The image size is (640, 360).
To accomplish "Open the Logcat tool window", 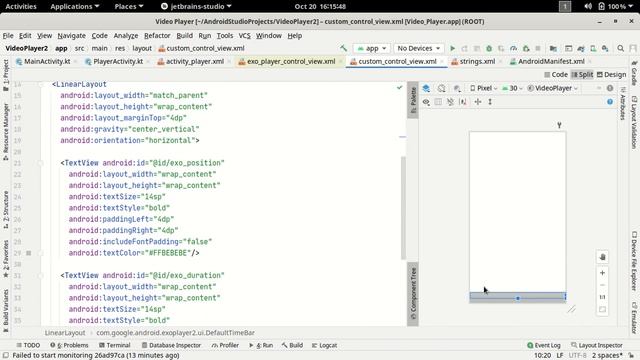I will pos(324,345).
